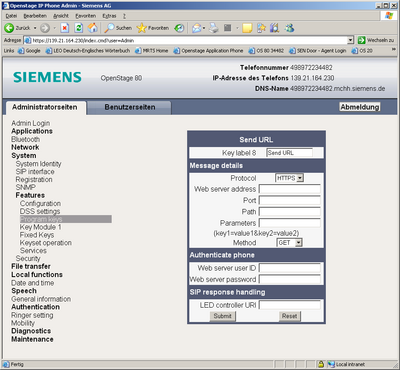The width and height of the screenshot is (400, 370).
Task: Focus the Port input field
Action: point(290,200)
